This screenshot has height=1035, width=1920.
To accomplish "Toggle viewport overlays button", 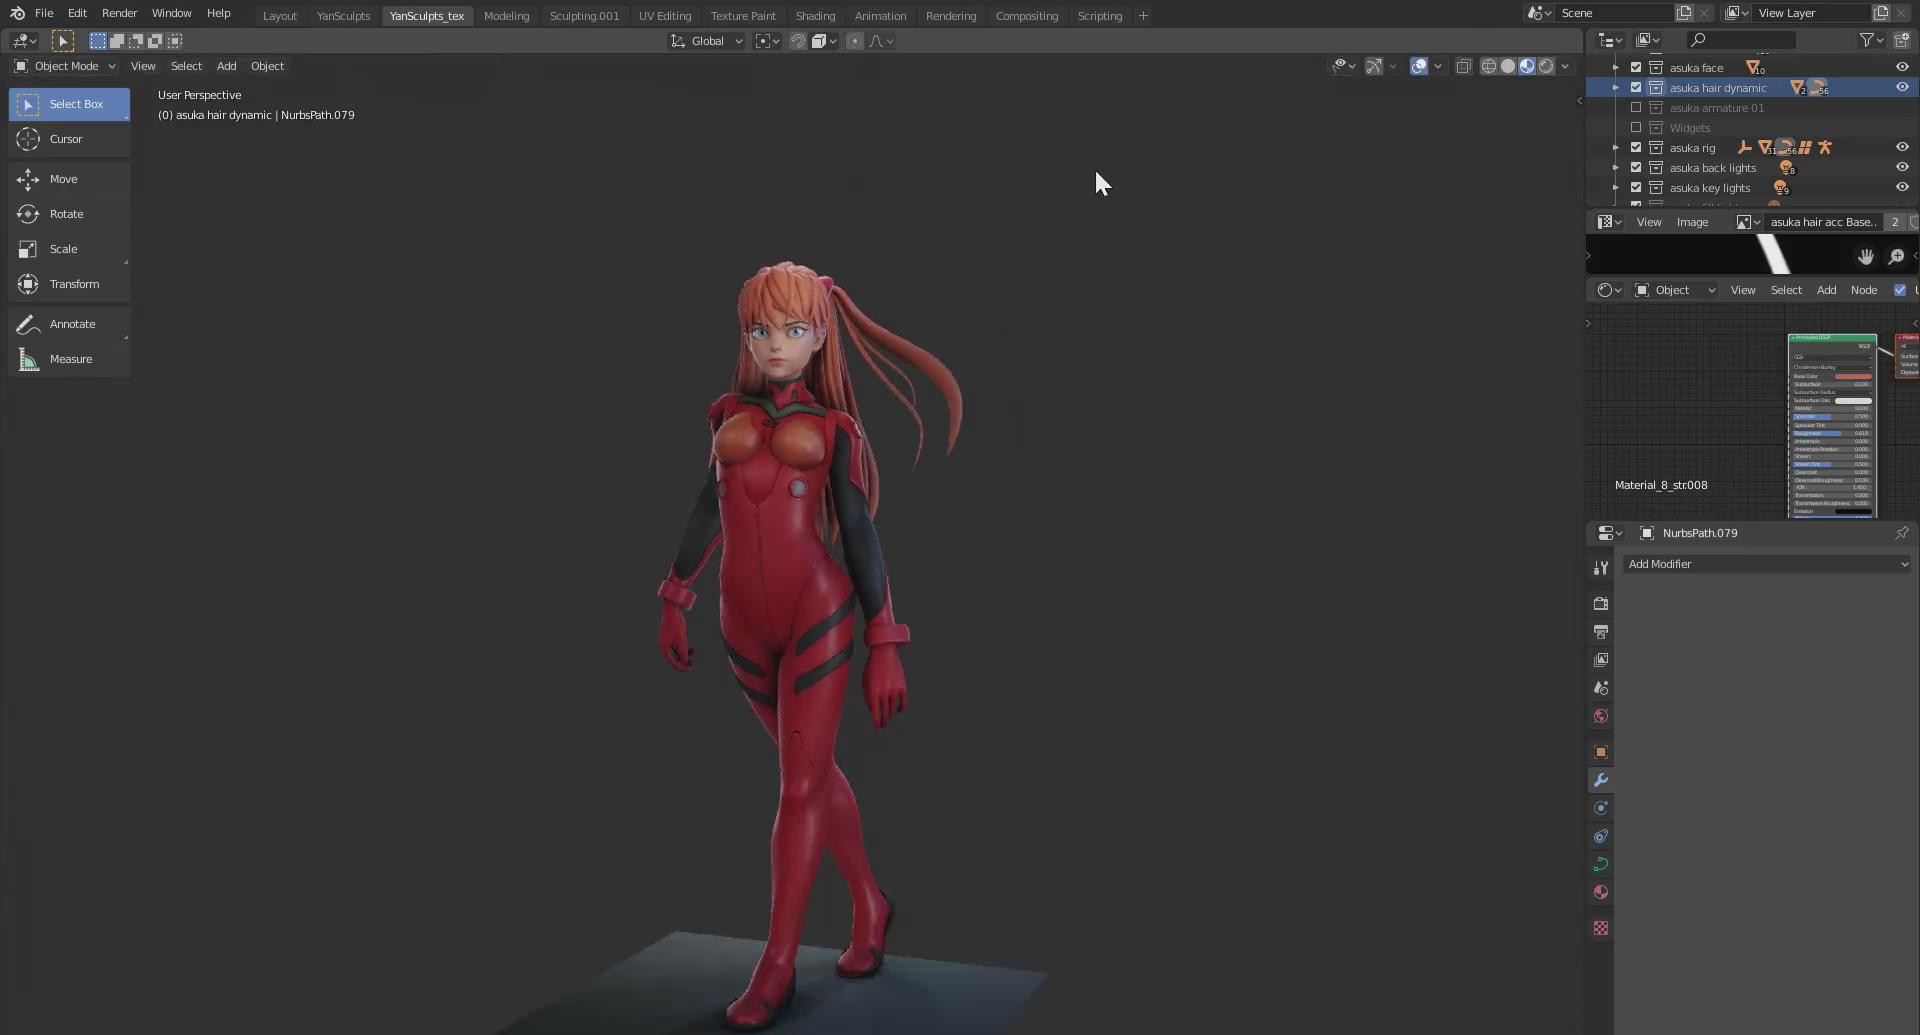I will coord(1418,66).
